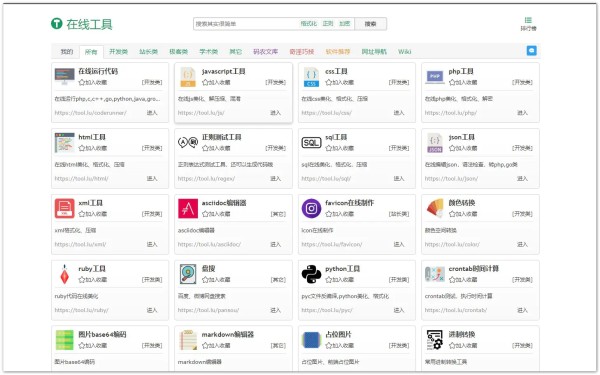The image size is (600, 375).
Task: Open the javascript工具 JS file icon
Action: click(x=188, y=77)
